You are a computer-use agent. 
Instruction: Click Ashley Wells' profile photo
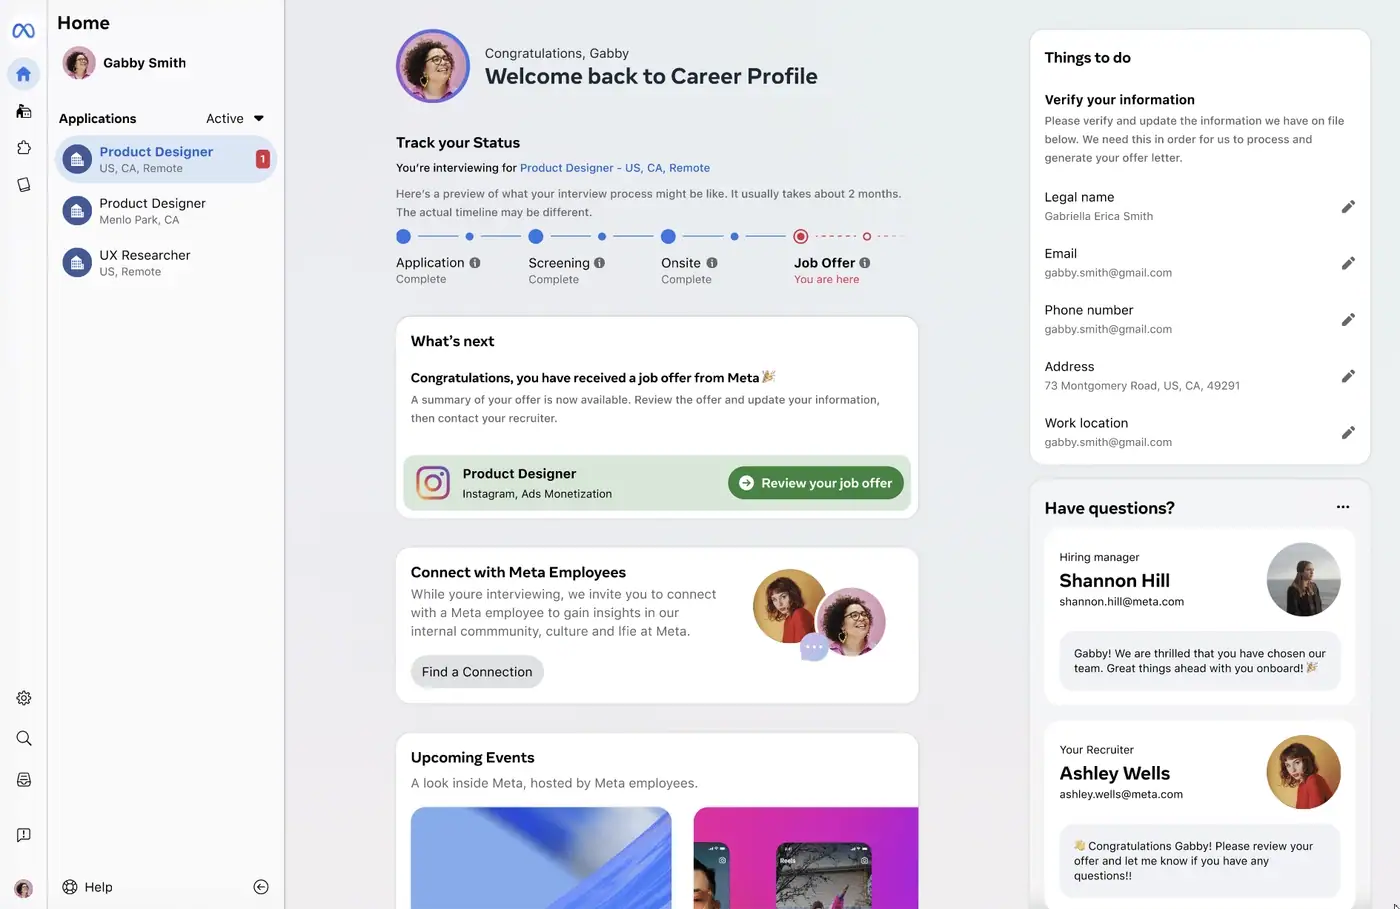pyautogui.click(x=1303, y=772)
